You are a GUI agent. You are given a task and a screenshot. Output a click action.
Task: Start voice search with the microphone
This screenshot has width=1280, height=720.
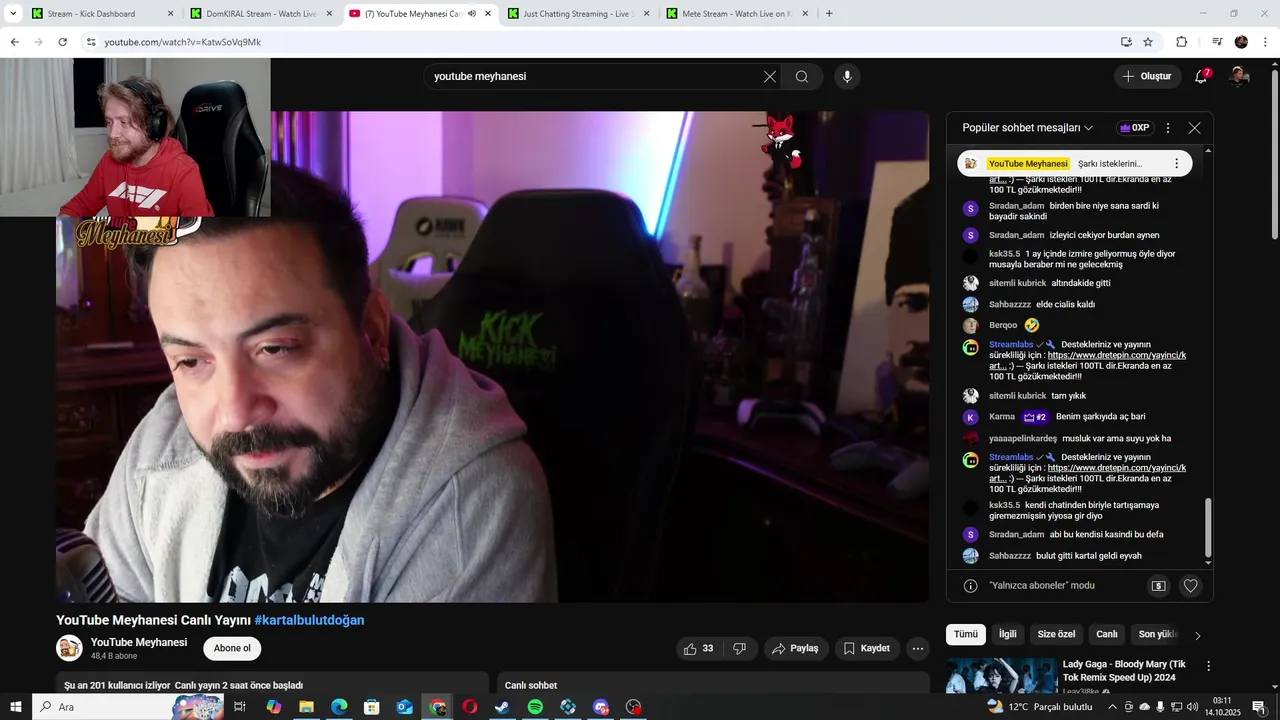847,77
